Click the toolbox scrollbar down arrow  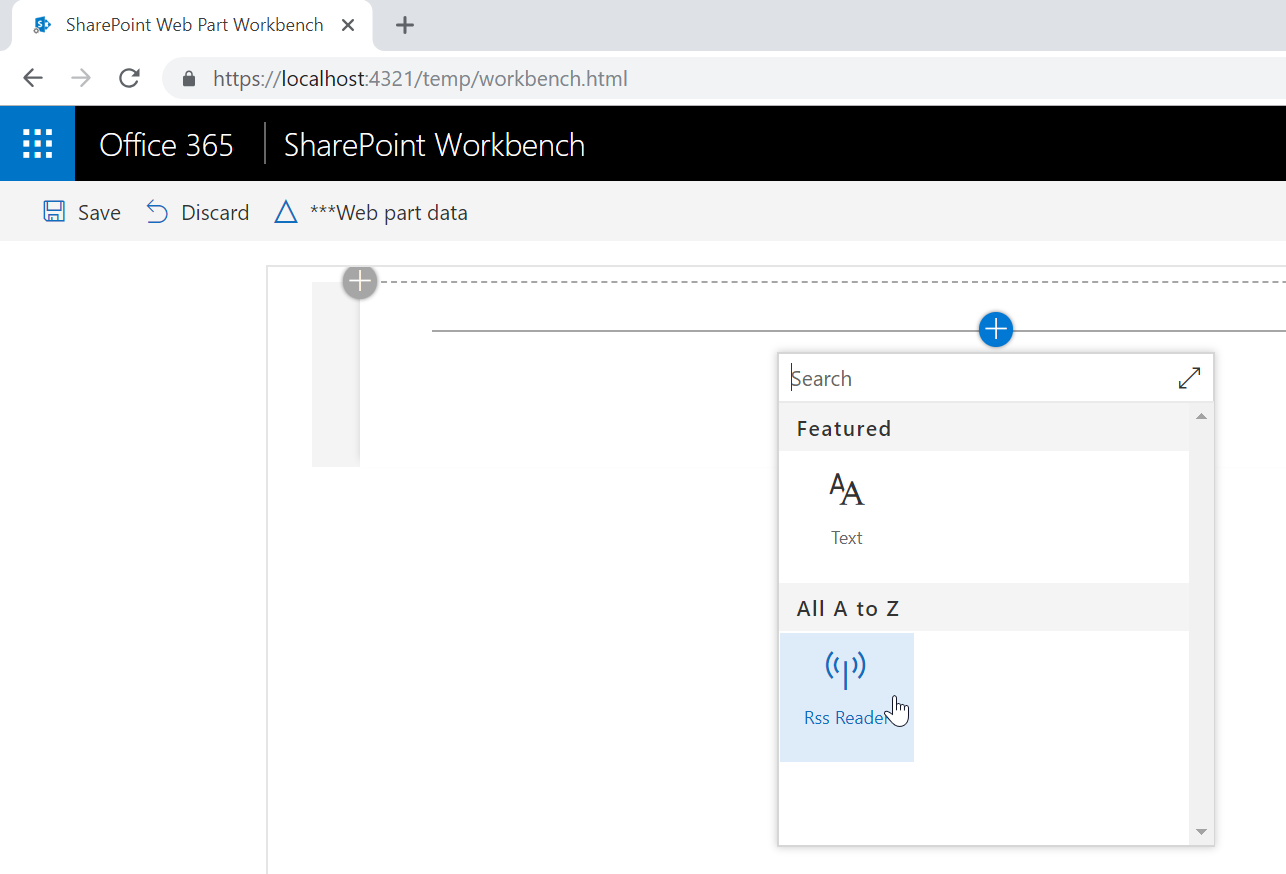pos(1201,832)
